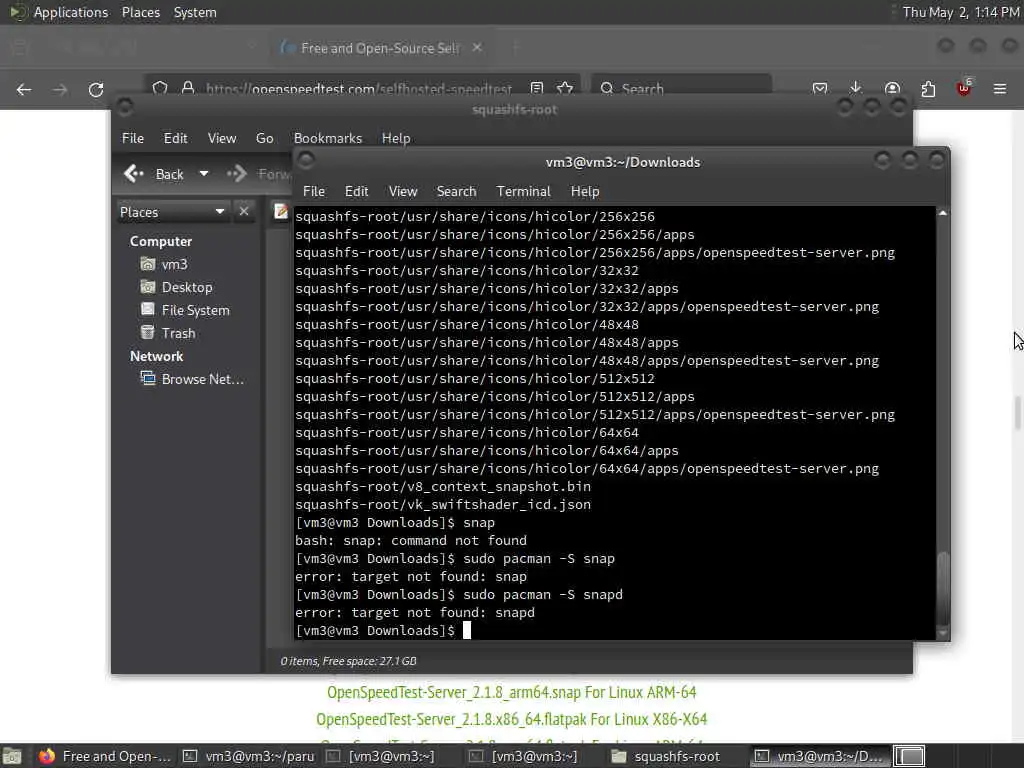Click the uBlock Origin extension icon
Viewport: 1024px width, 768px height.
coord(964,88)
